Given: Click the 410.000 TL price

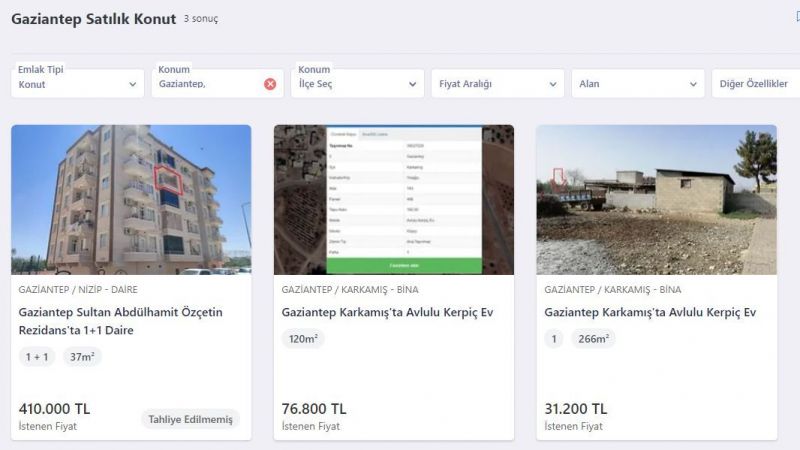Looking at the screenshot, I should click(55, 409).
